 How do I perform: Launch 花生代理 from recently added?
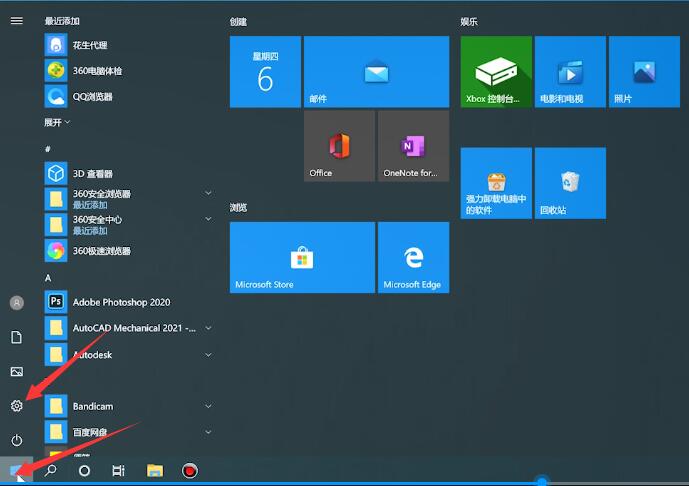[x=128, y=45]
